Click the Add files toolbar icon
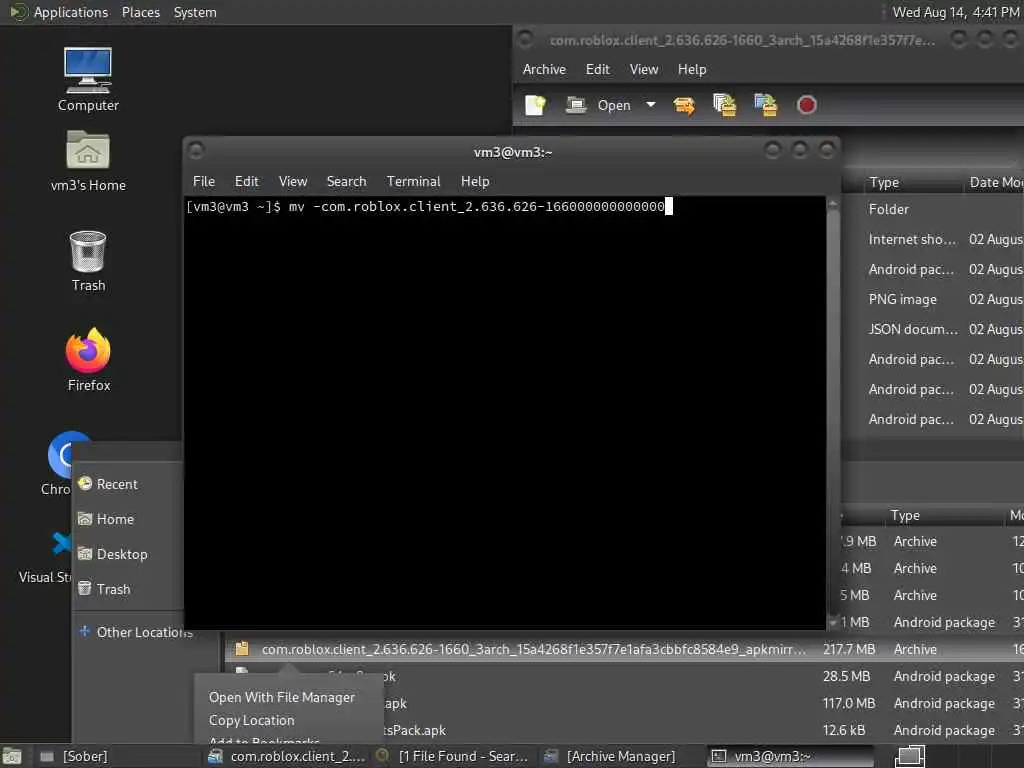 click(724, 105)
